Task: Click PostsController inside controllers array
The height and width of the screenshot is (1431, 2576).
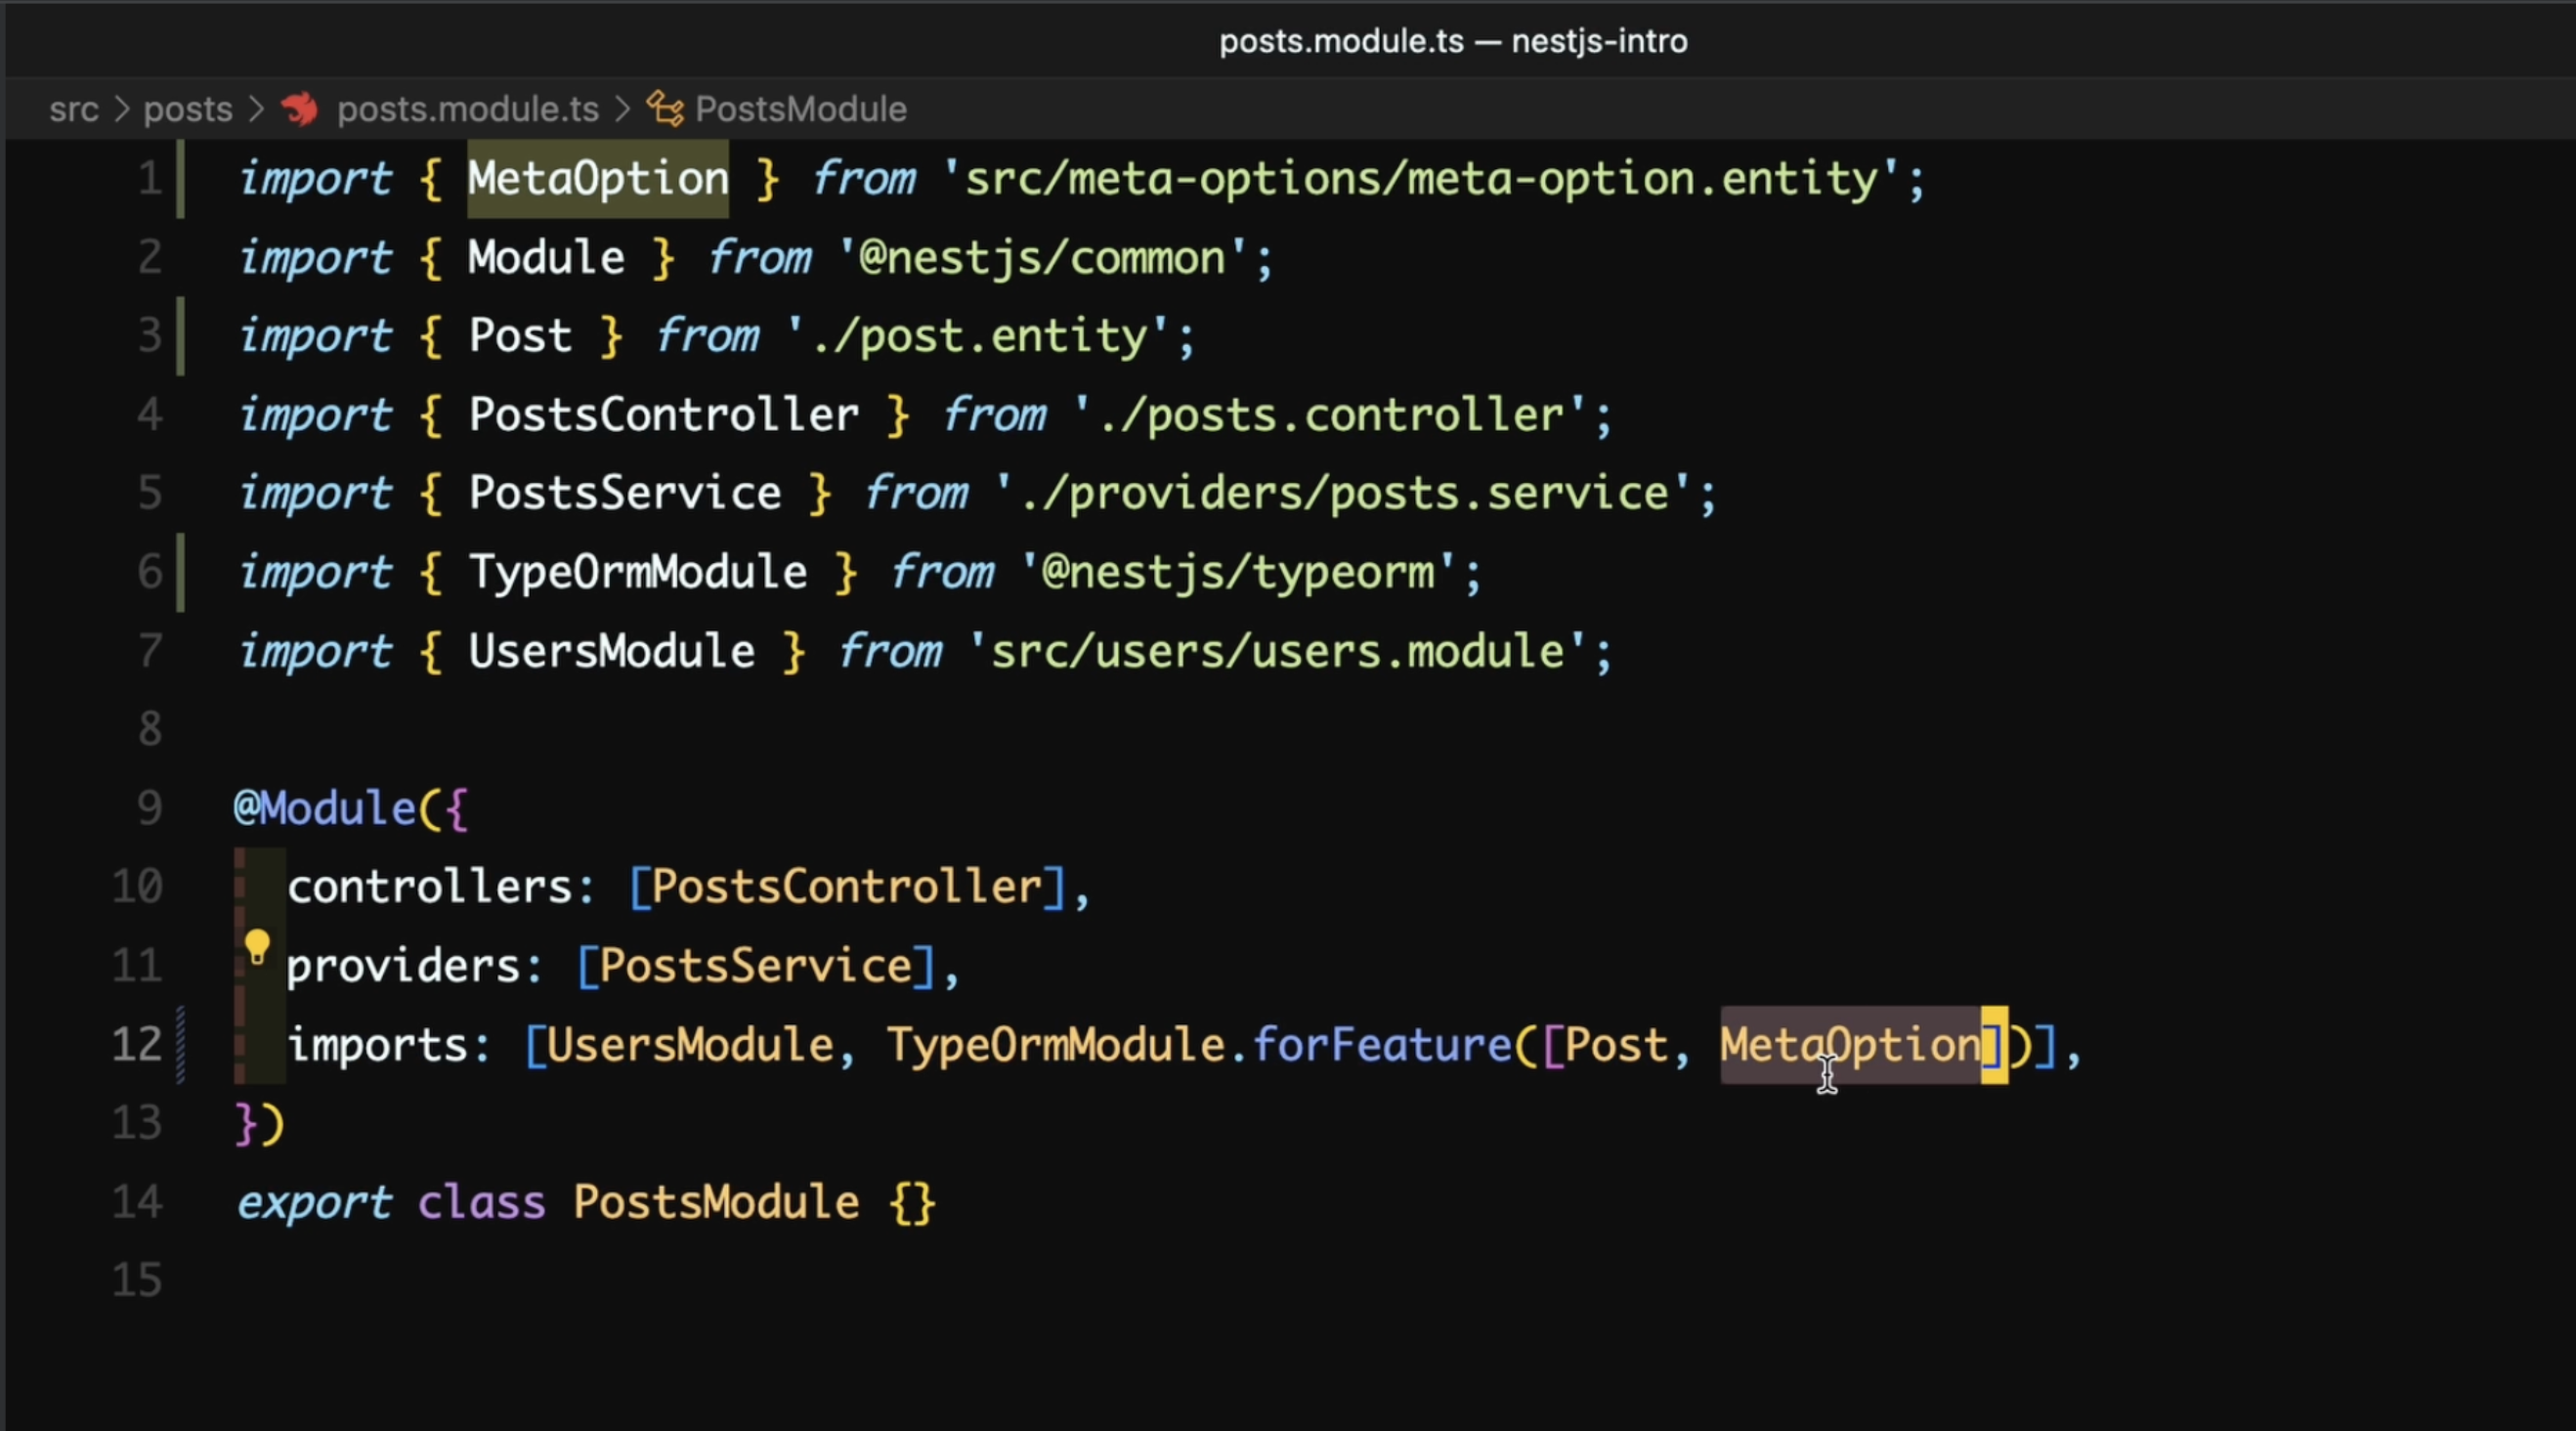Action: (x=846, y=887)
